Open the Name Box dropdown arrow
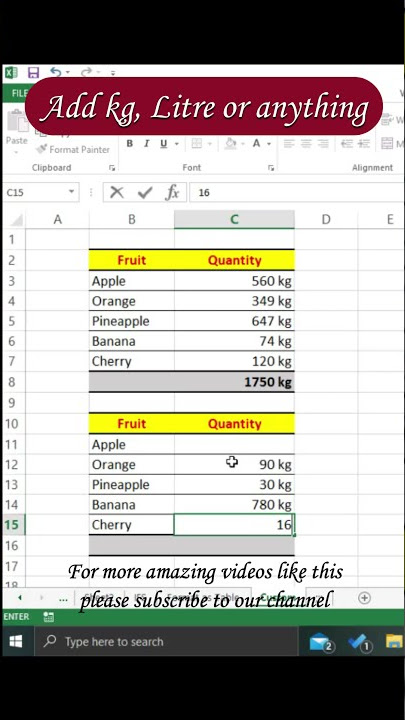The height and width of the screenshot is (720, 405). tap(72, 192)
